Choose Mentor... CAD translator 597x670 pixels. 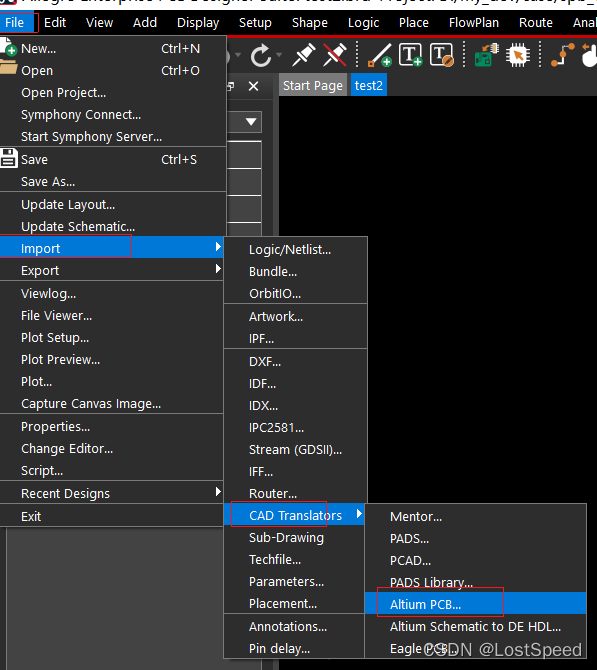click(x=475, y=517)
